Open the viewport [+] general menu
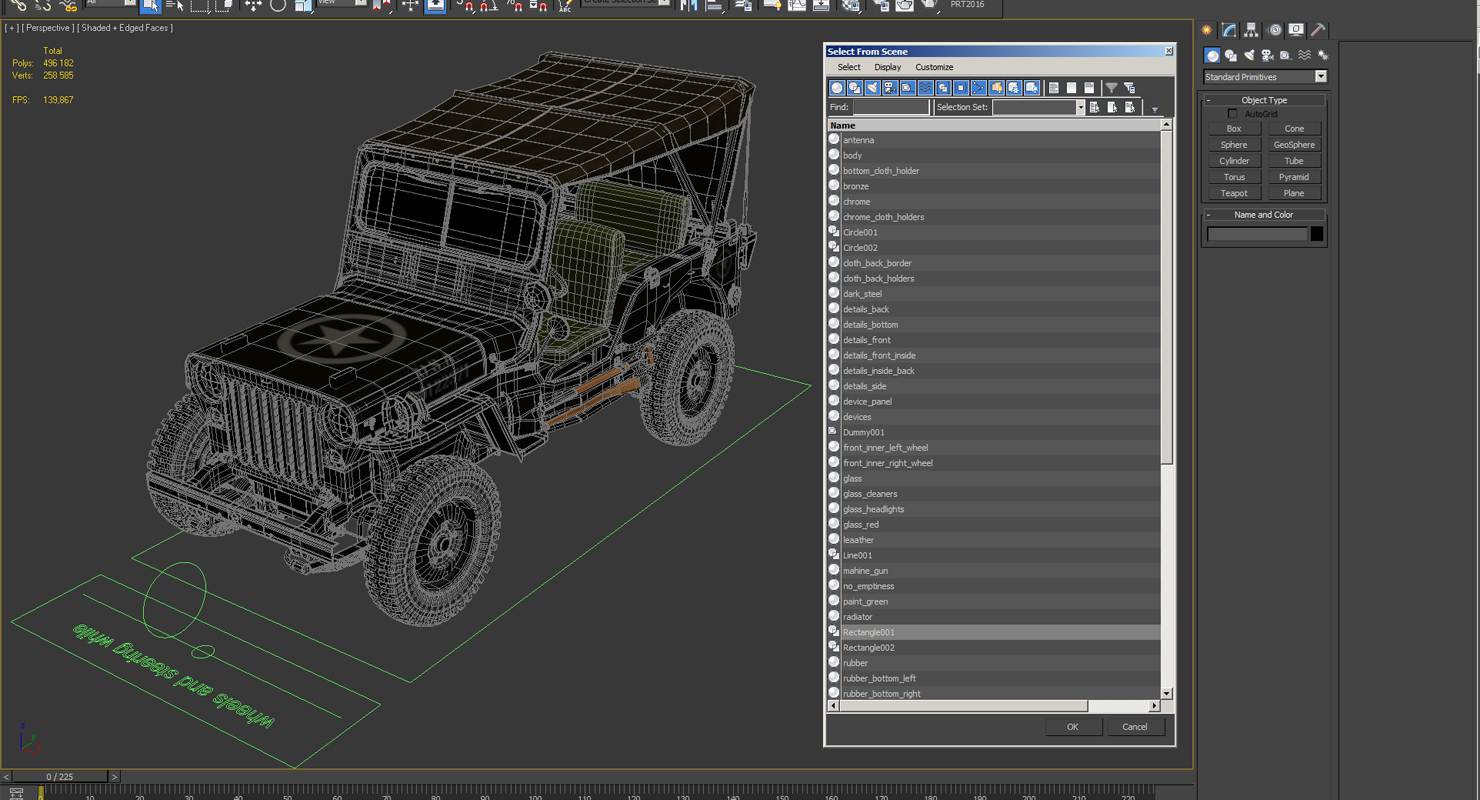Screen dimensions: 1480x800 (x=11, y=28)
